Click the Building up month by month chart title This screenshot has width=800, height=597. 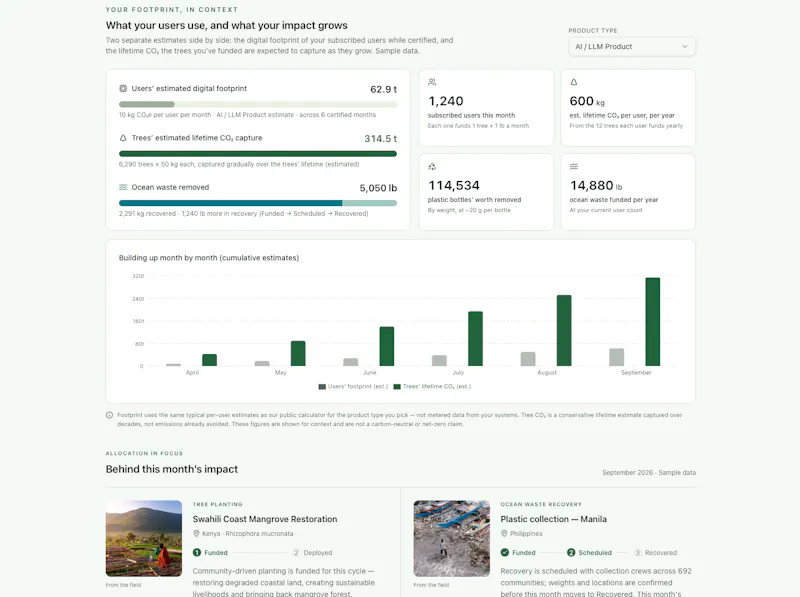coord(209,258)
